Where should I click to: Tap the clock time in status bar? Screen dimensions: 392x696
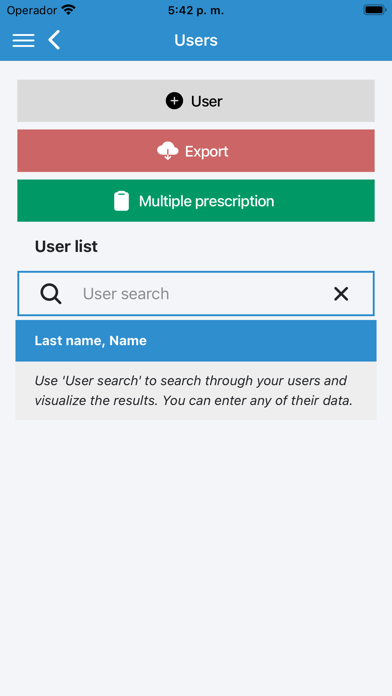pyautogui.click(x=196, y=10)
